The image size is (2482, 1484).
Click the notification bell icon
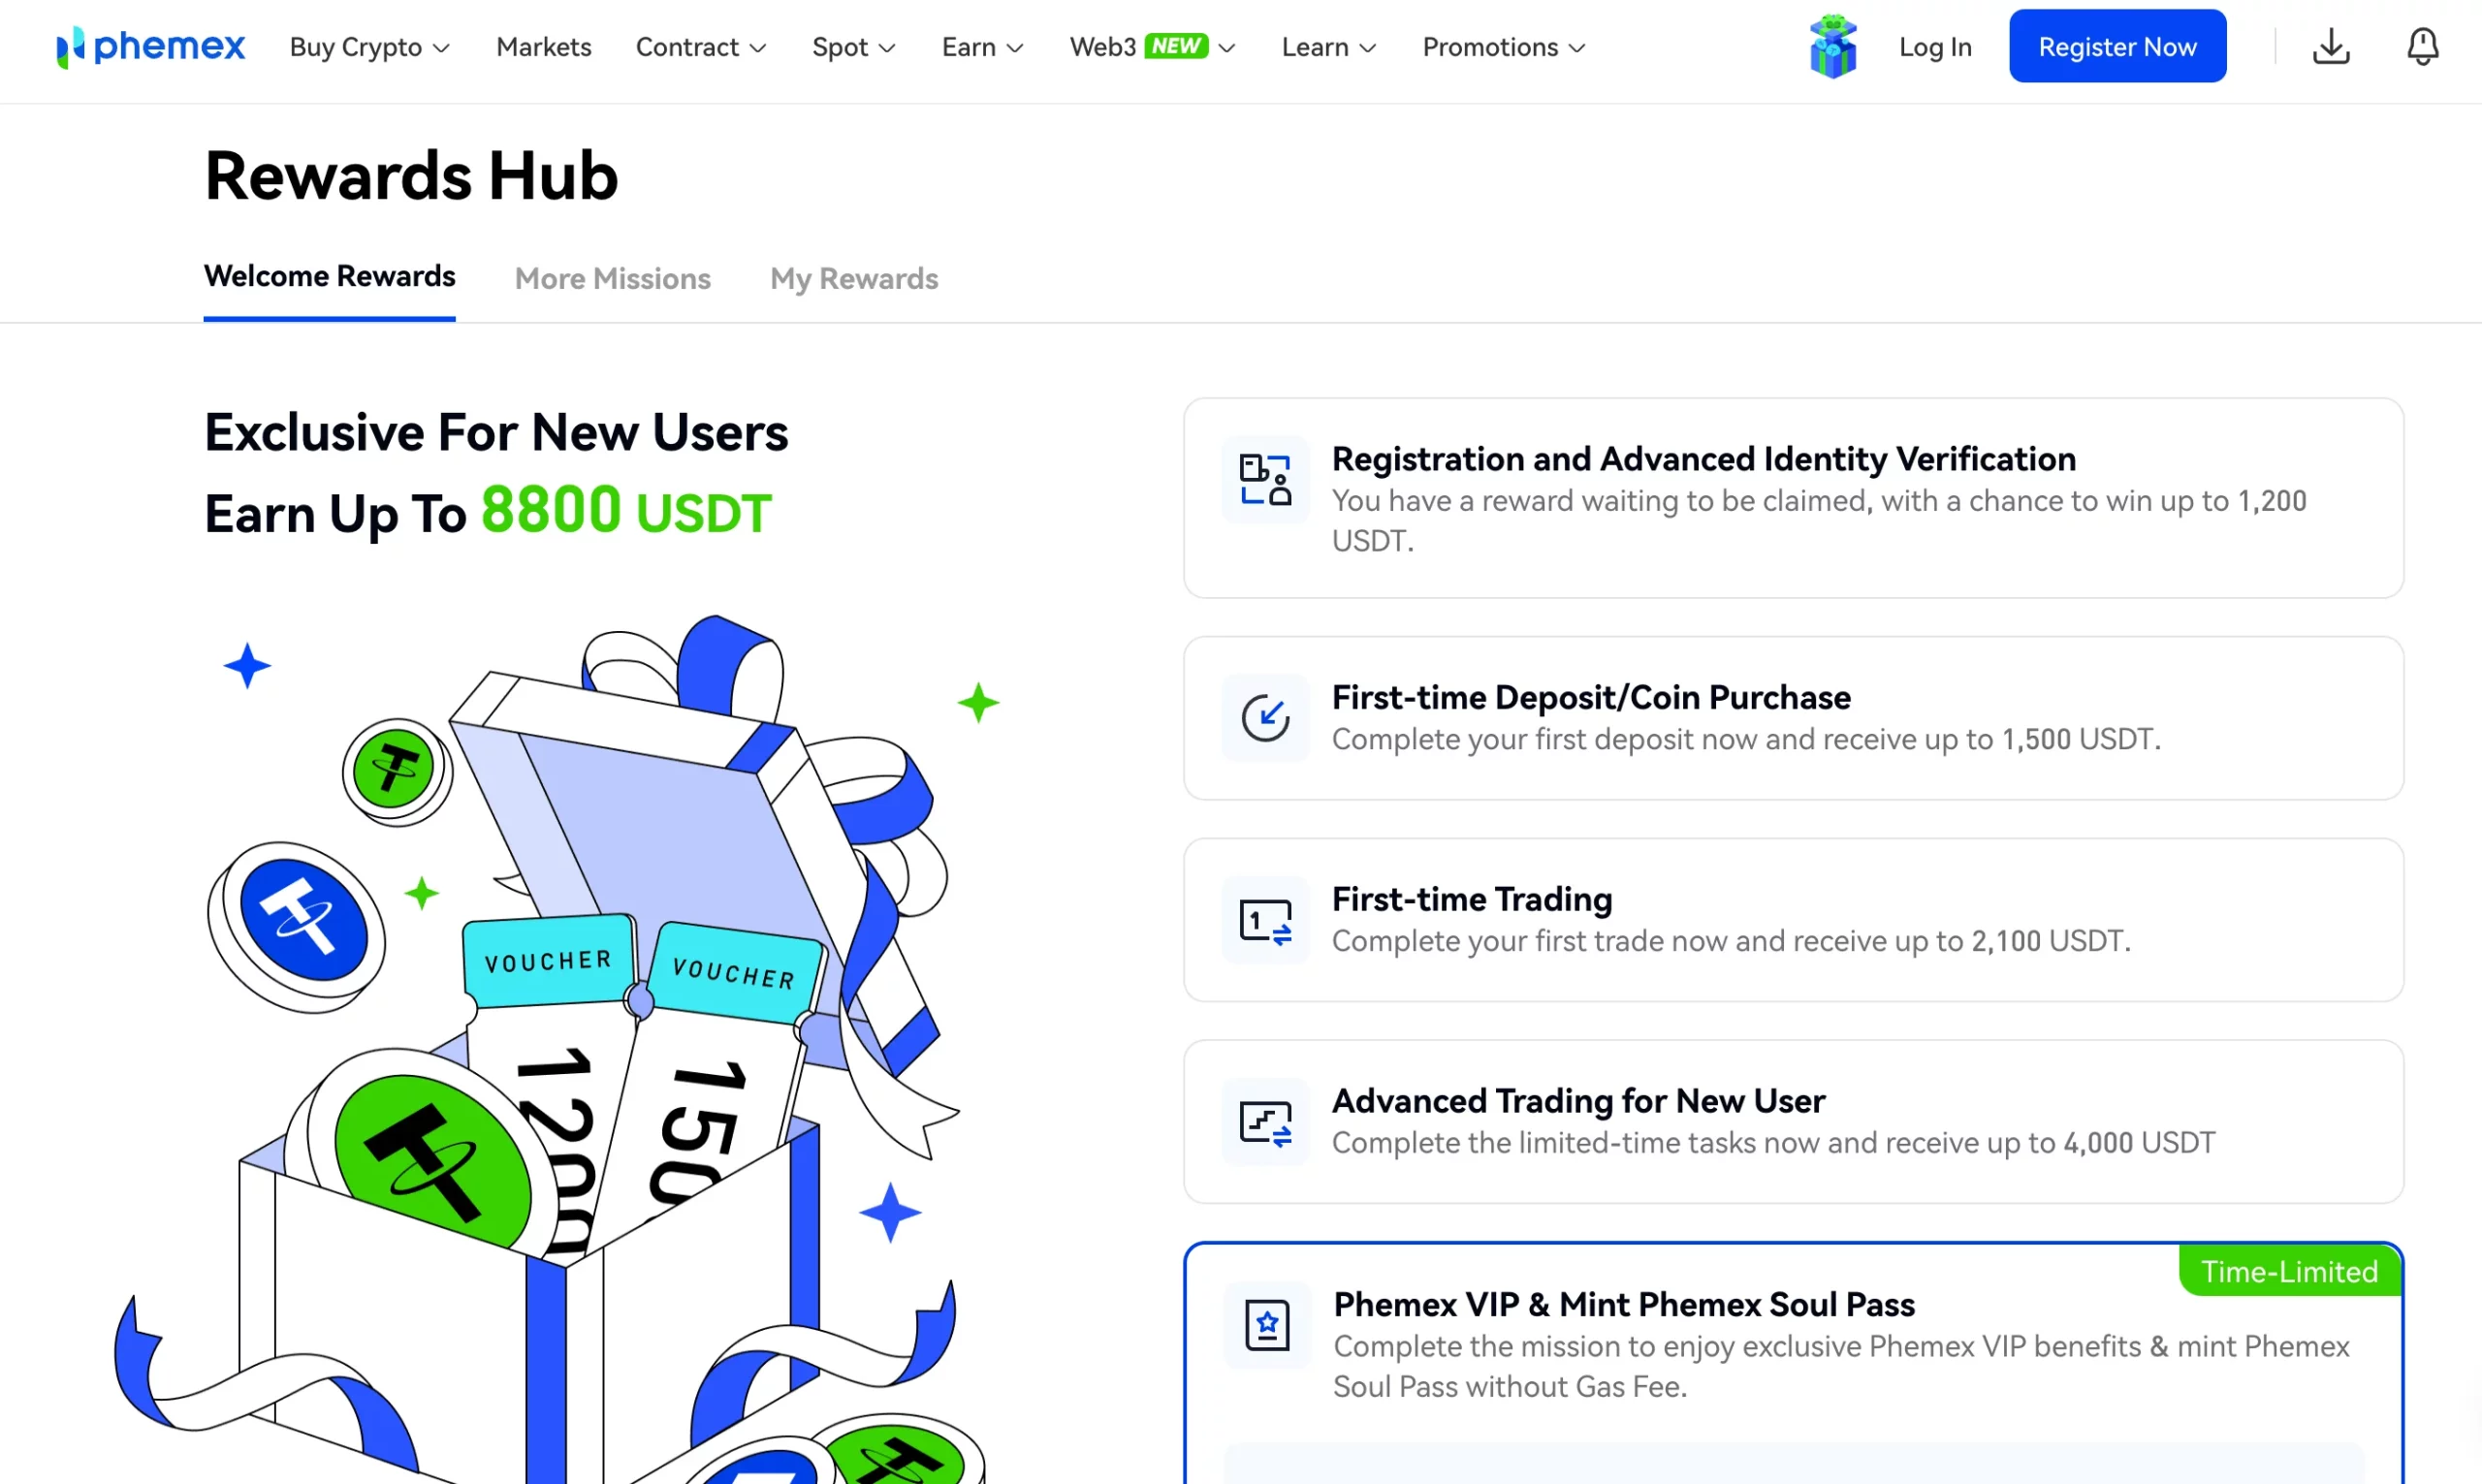pyautogui.click(x=2422, y=46)
